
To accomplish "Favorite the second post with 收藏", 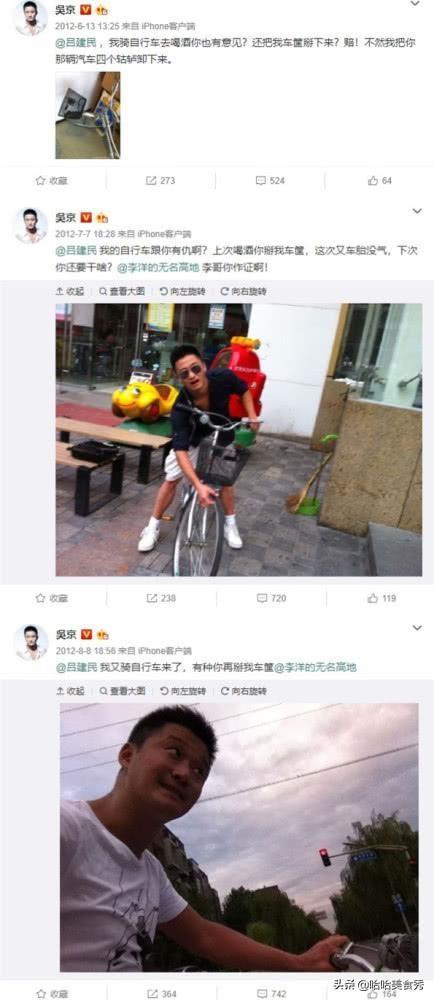I will tap(52, 598).
